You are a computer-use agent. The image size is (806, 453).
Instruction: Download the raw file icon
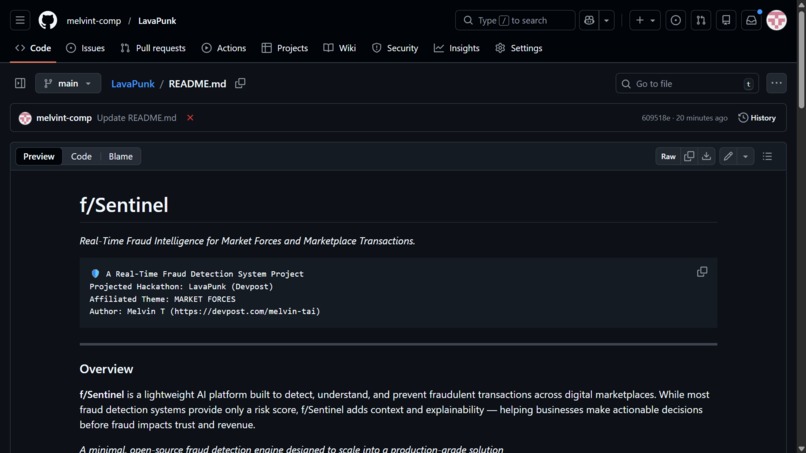click(706, 156)
